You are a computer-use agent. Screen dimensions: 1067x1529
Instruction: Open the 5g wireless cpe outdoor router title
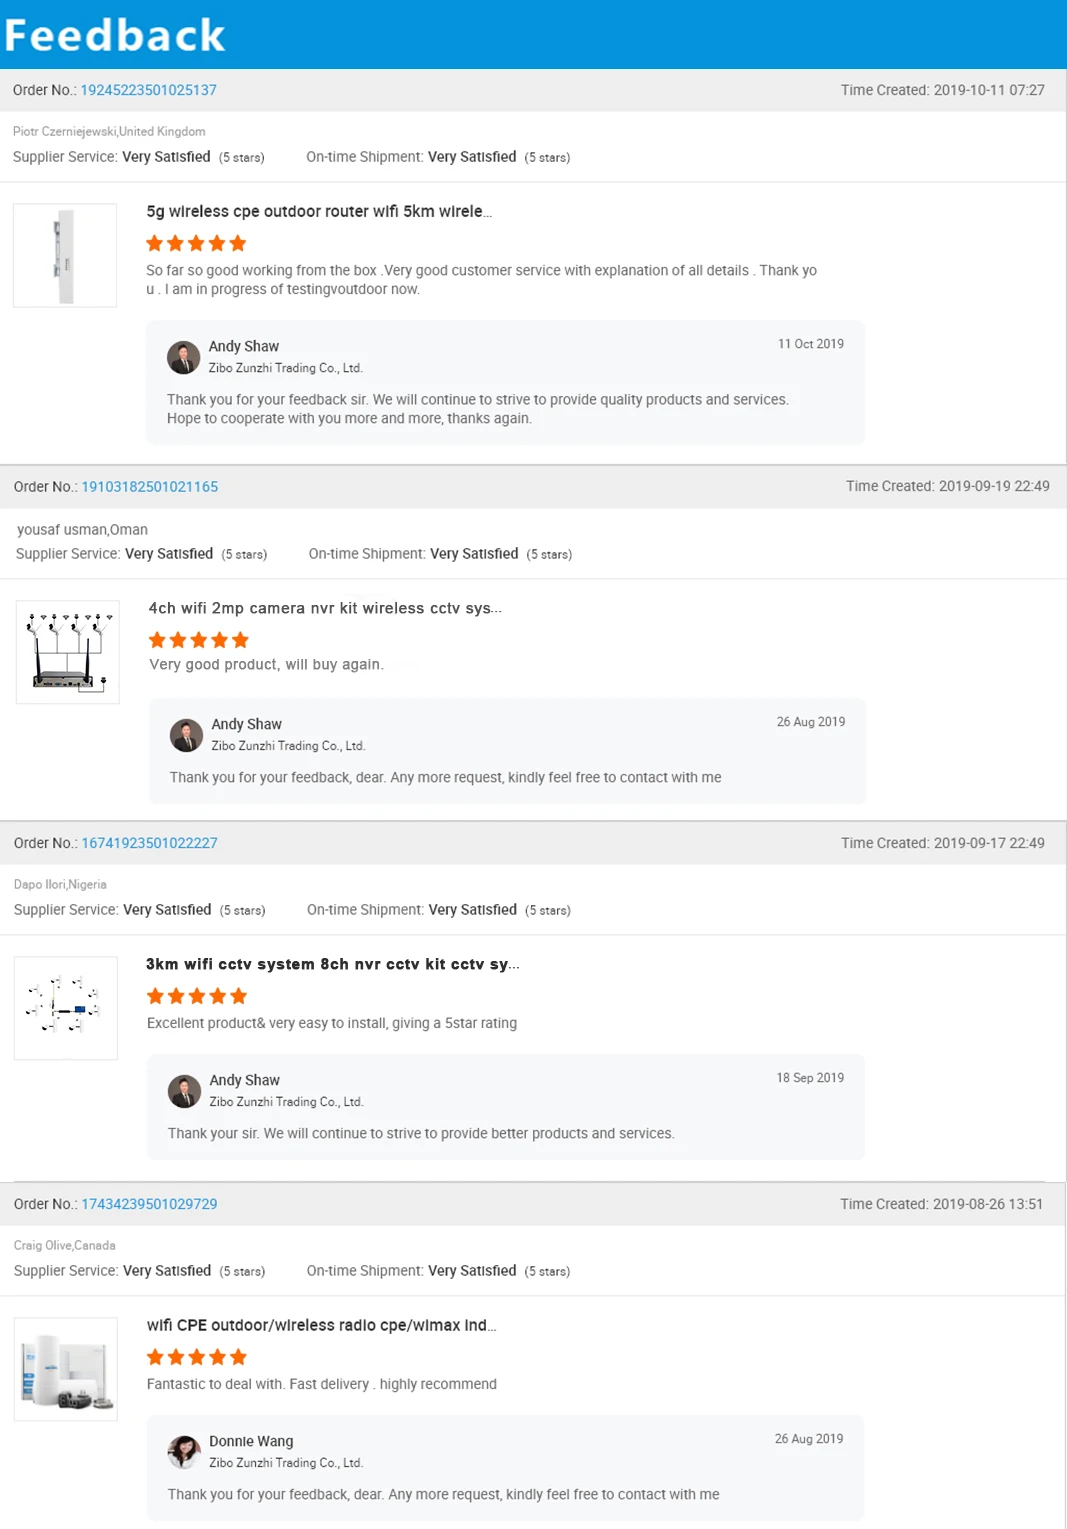click(318, 212)
